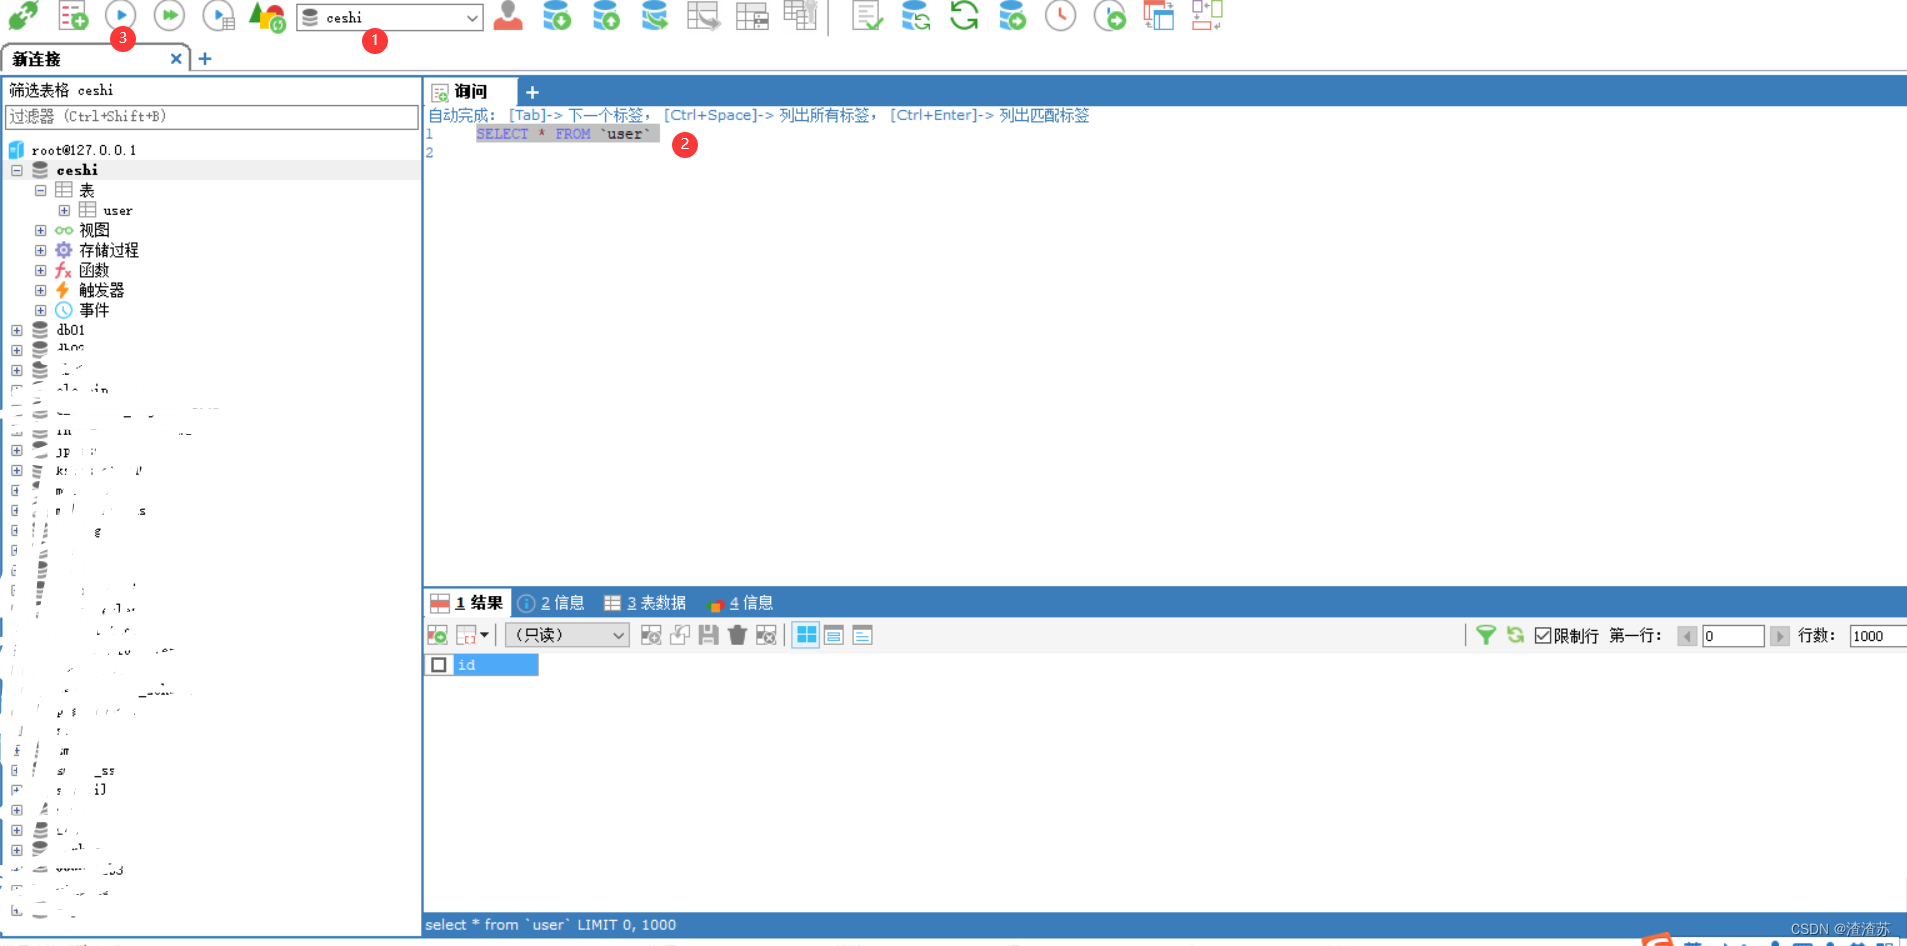The width and height of the screenshot is (1907, 946).
Task: Switch to the 2 信息 tab
Action: coord(551,603)
